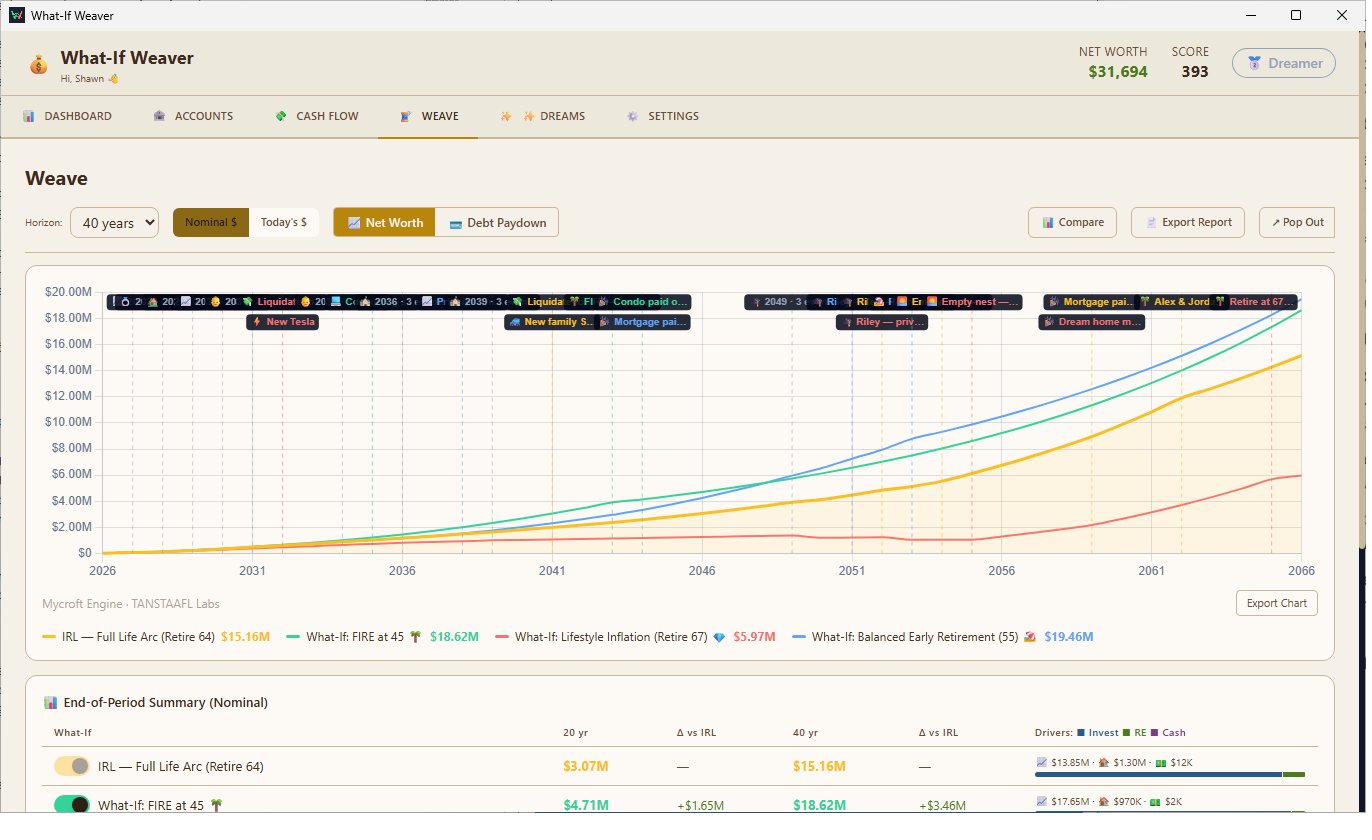This screenshot has width=1372, height=840.
Task: Click the gear icon beside Settings
Action: coord(632,116)
